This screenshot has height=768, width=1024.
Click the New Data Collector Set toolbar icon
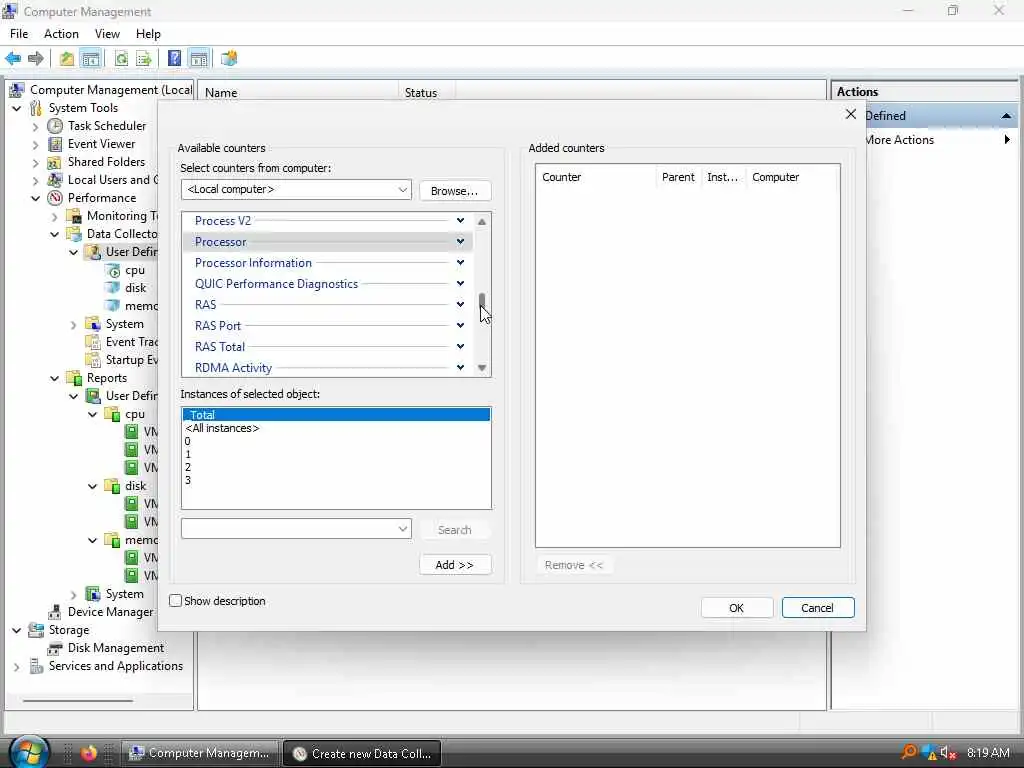coord(229,59)
